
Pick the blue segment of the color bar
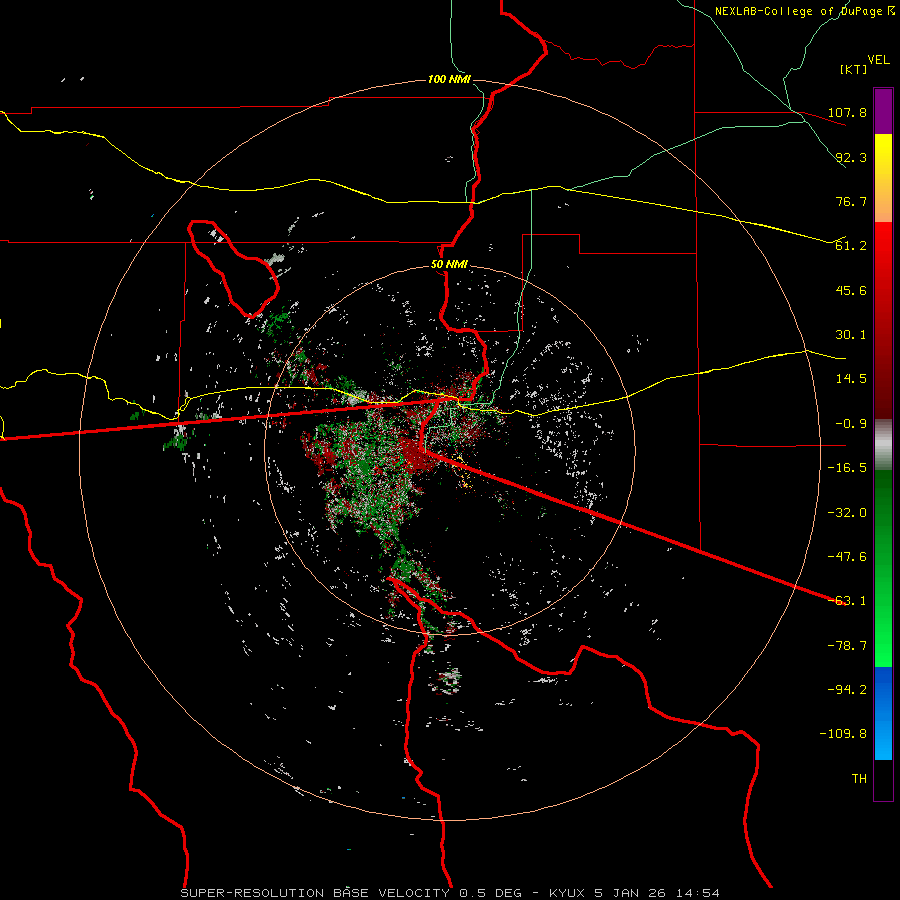[883, 713]
